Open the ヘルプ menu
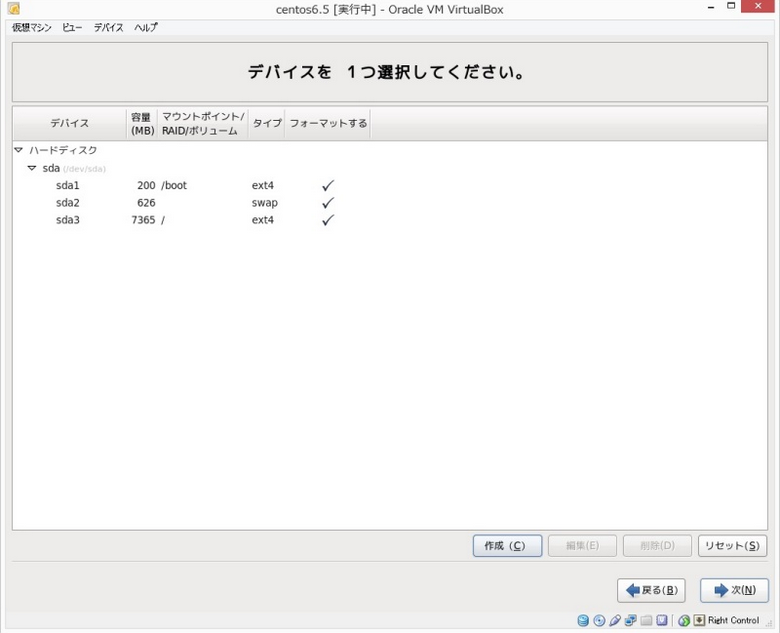This screenshot has width=780, height=633. [x=146, y=28]
